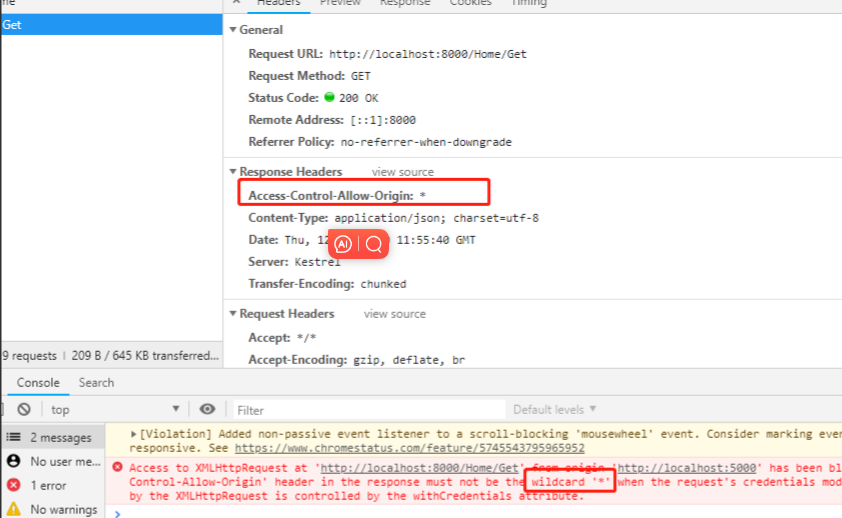The image size is (842, 518).
Task: Expand the Violation console message
Action: (135, 434)
